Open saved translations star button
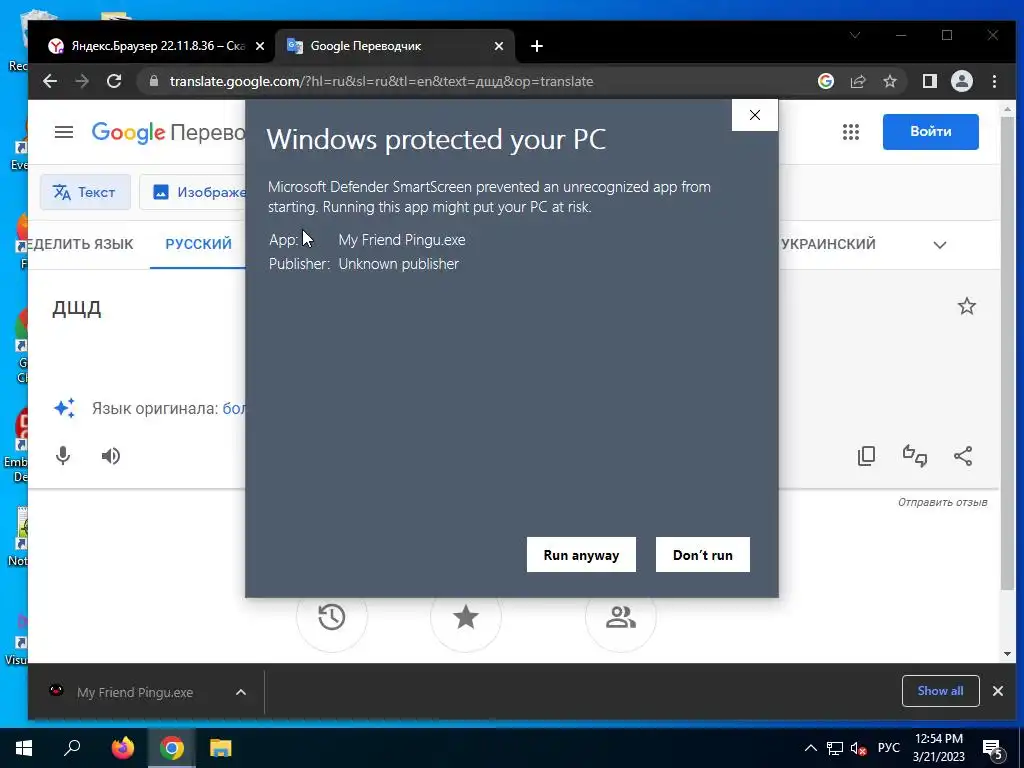 point(466,616)
